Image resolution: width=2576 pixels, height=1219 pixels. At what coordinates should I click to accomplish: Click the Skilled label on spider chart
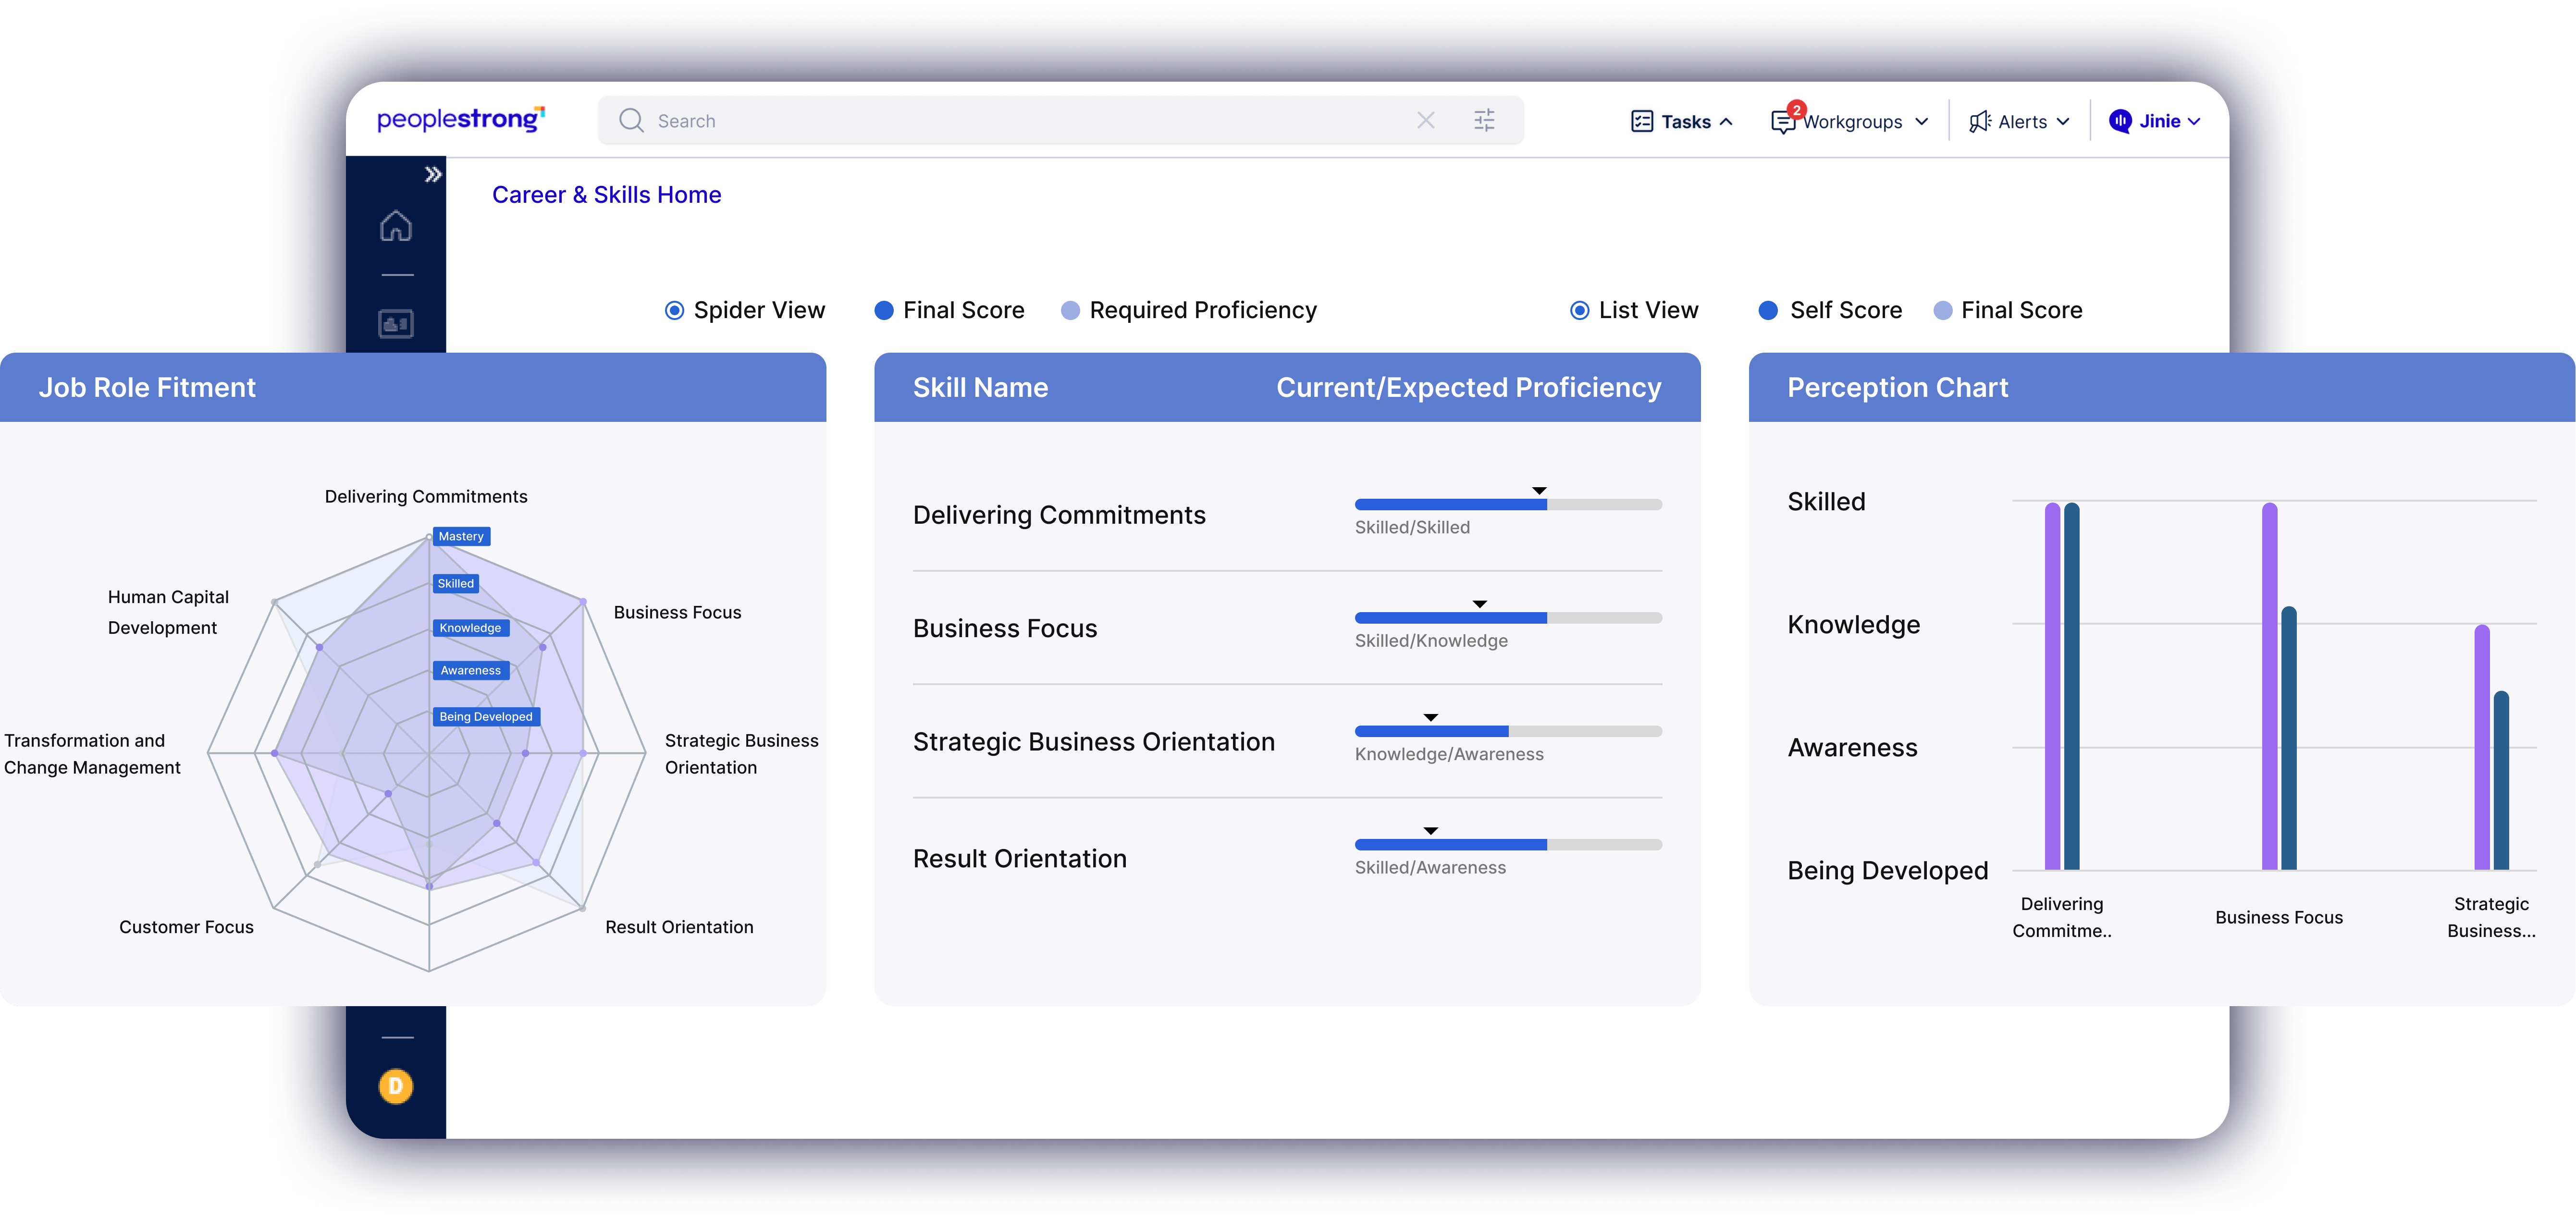(456, 584)
